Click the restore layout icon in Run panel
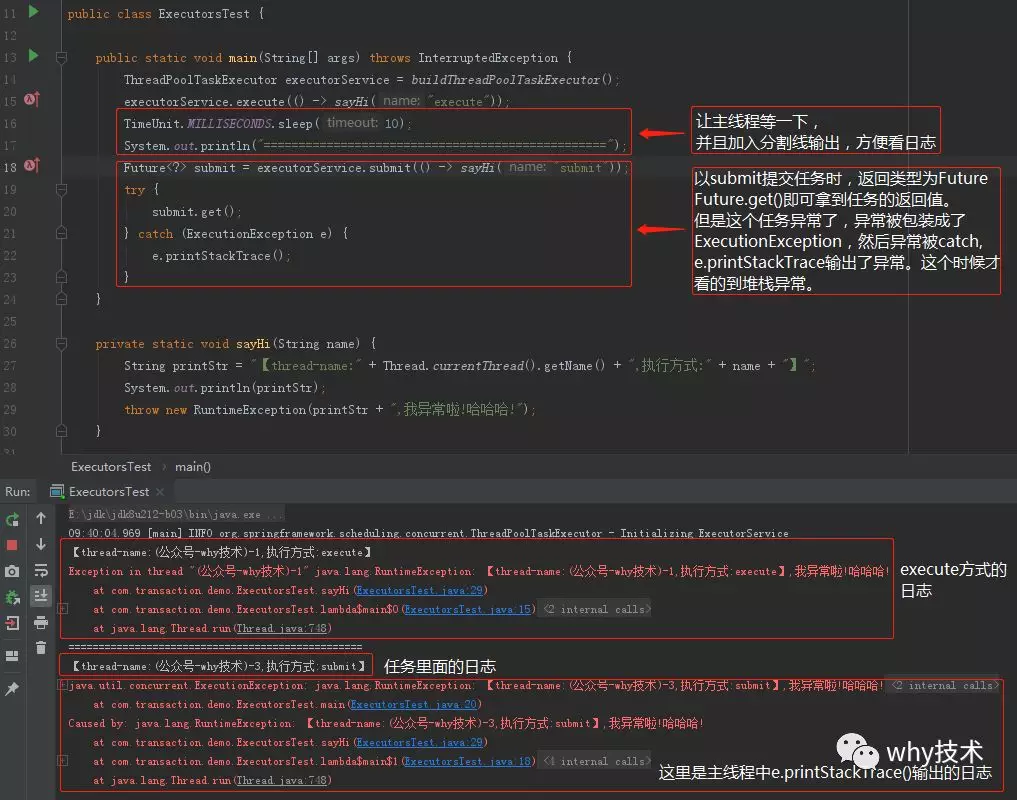Image resolution: width=1017 pixels, height=800 pixels. pyautogui.click(x=12, y=656)
